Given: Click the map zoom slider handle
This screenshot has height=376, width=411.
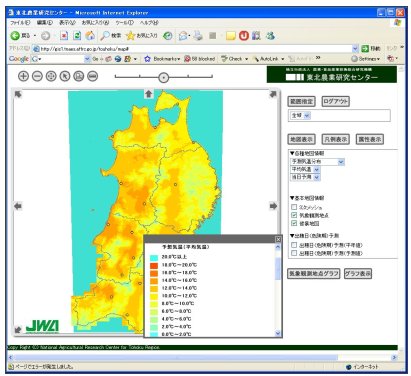Looking at the screenshot, I should (x=163, y=78).
